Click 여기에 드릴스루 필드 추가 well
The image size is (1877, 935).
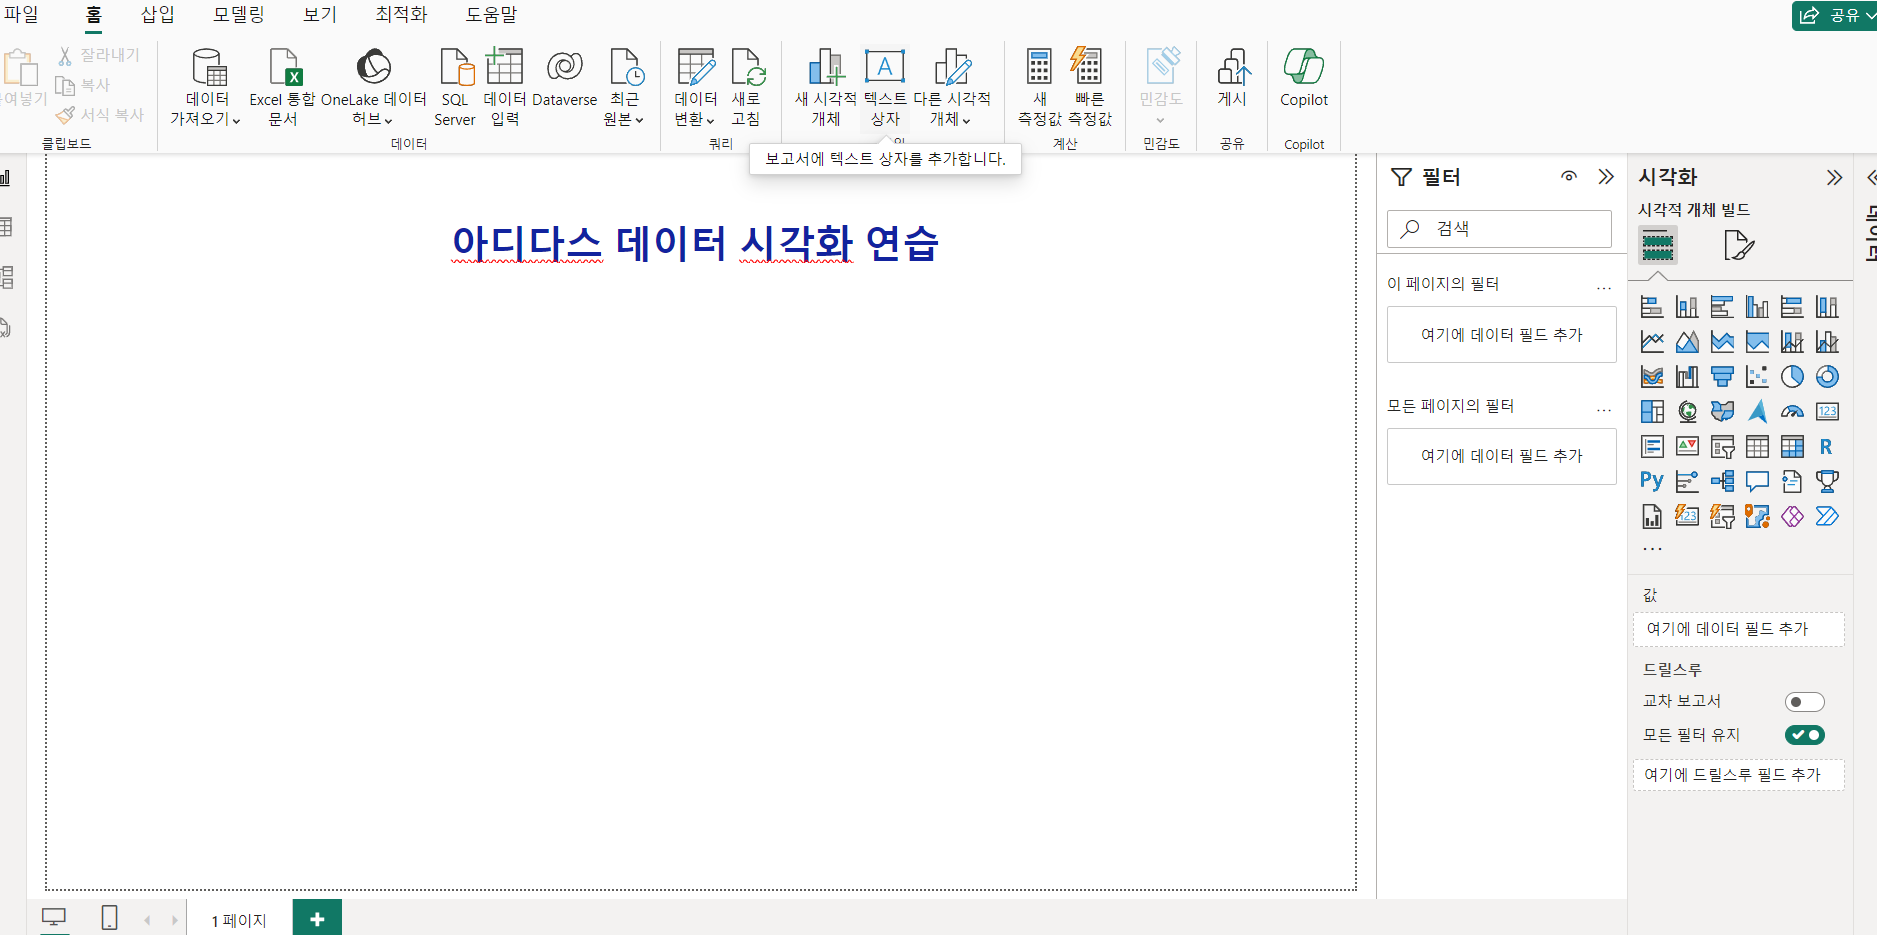1738,775
